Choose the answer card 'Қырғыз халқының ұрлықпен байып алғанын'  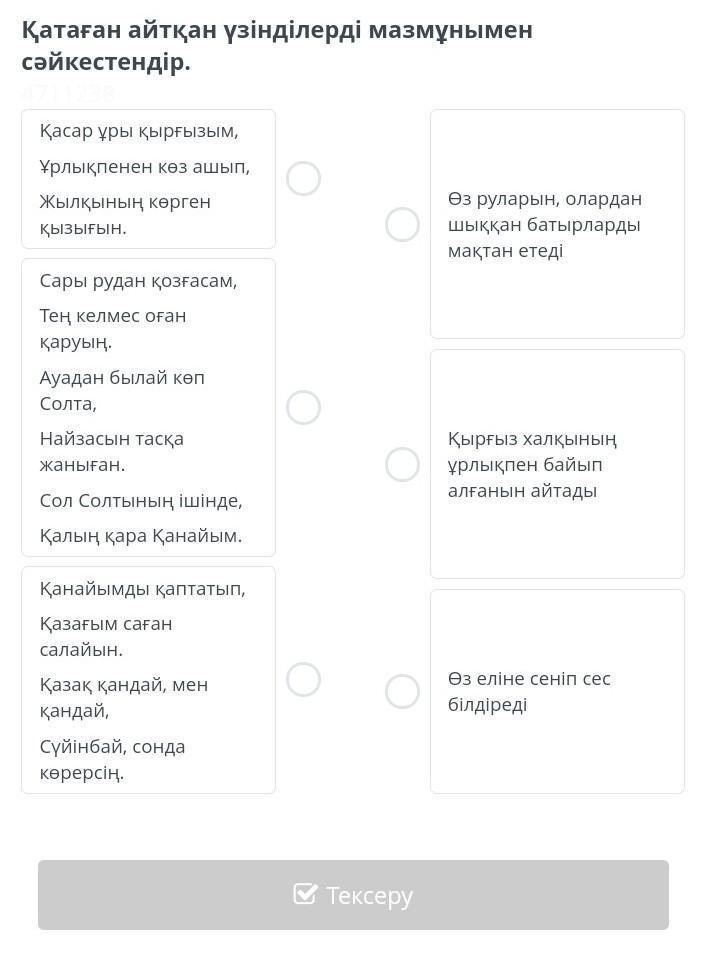pyautogui.click(x=557, y=465)
